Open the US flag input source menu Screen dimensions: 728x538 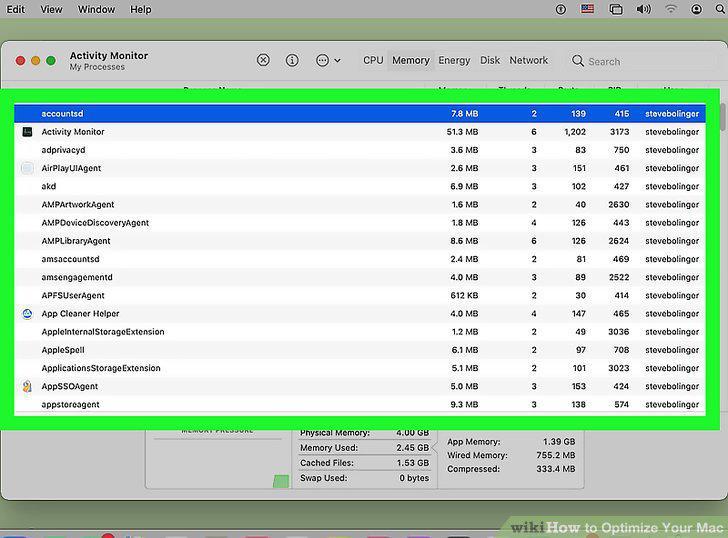coord(587,9)
